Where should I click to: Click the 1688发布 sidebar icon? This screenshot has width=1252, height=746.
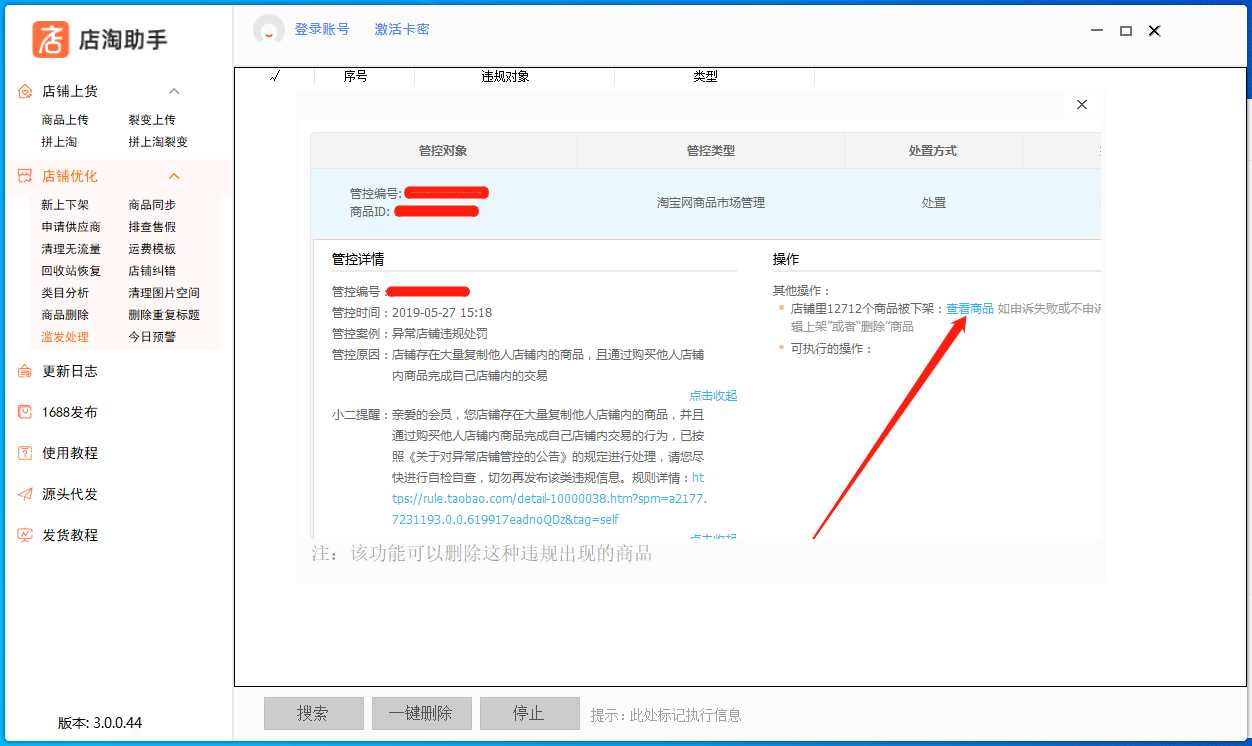pyautogui.click(x=25, y=412)
